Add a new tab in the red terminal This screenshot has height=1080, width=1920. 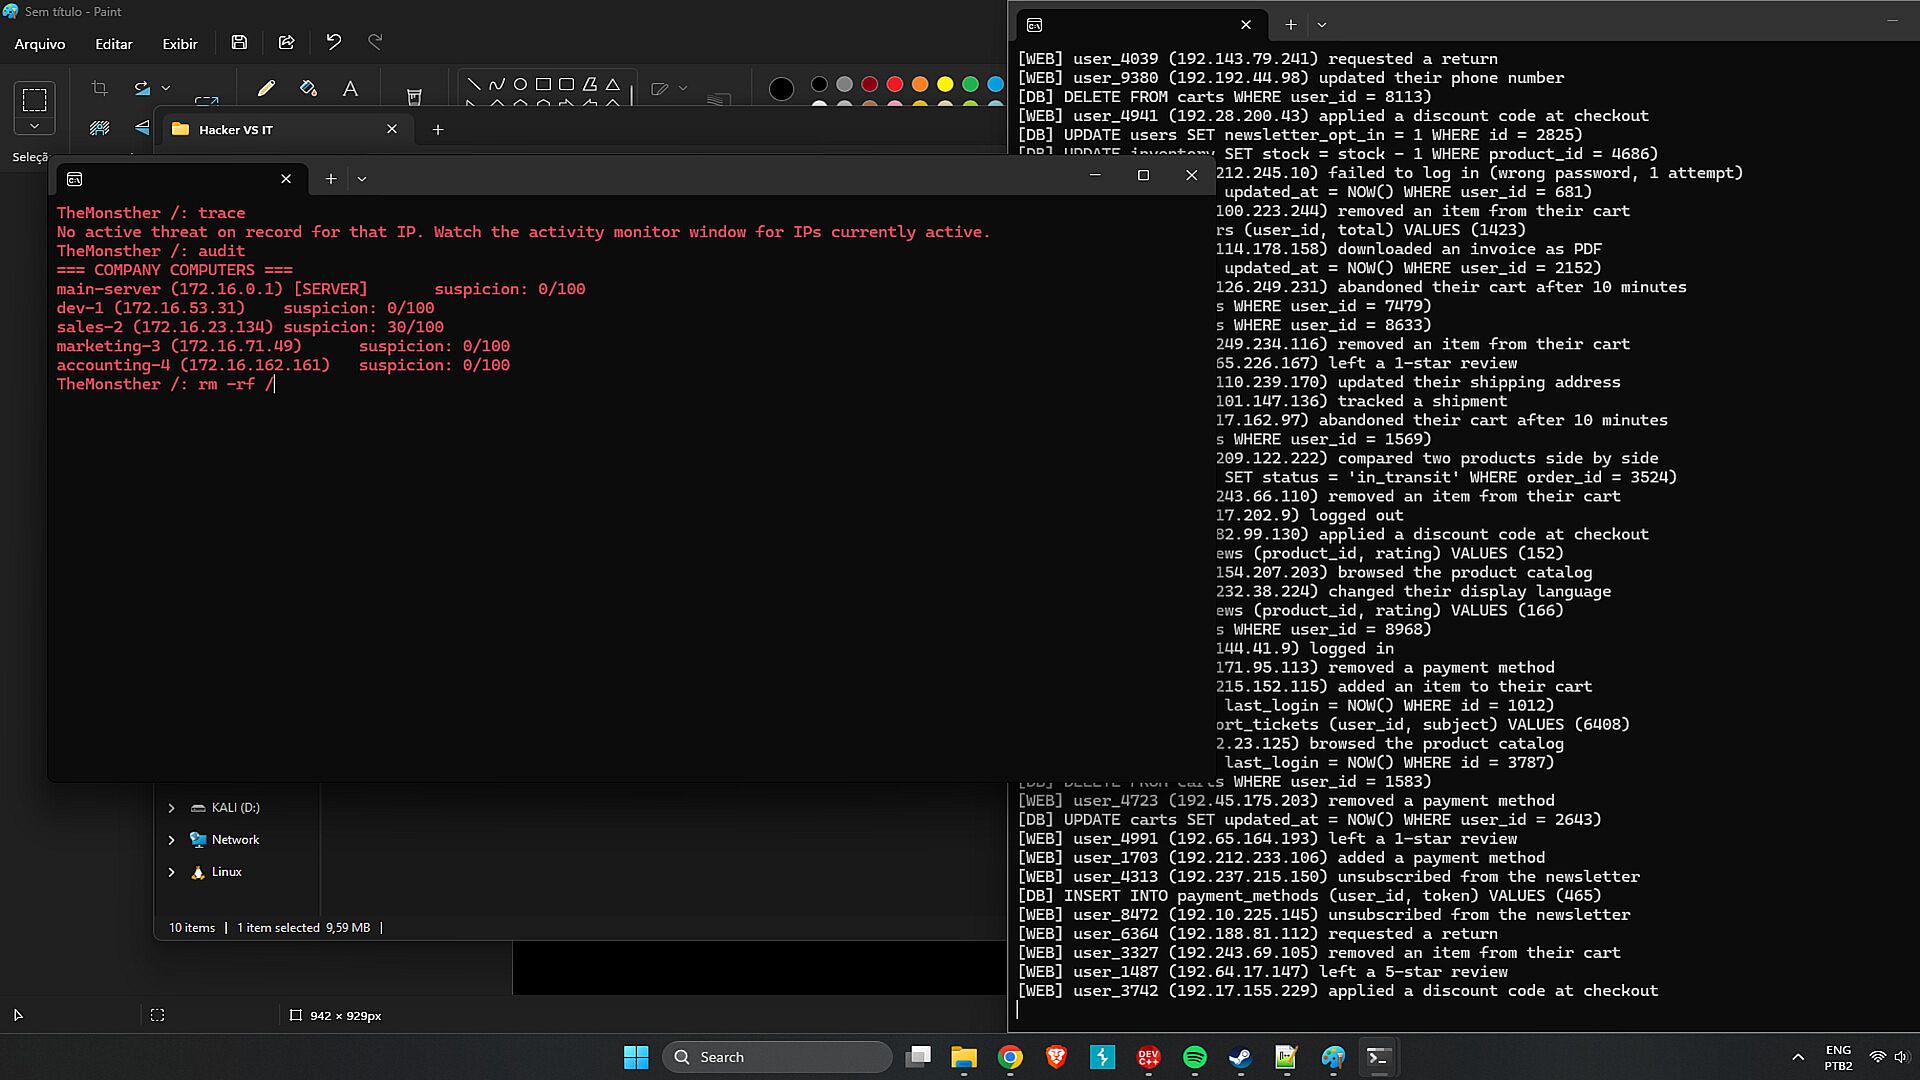pyautogui.click(x=331, y=178)
